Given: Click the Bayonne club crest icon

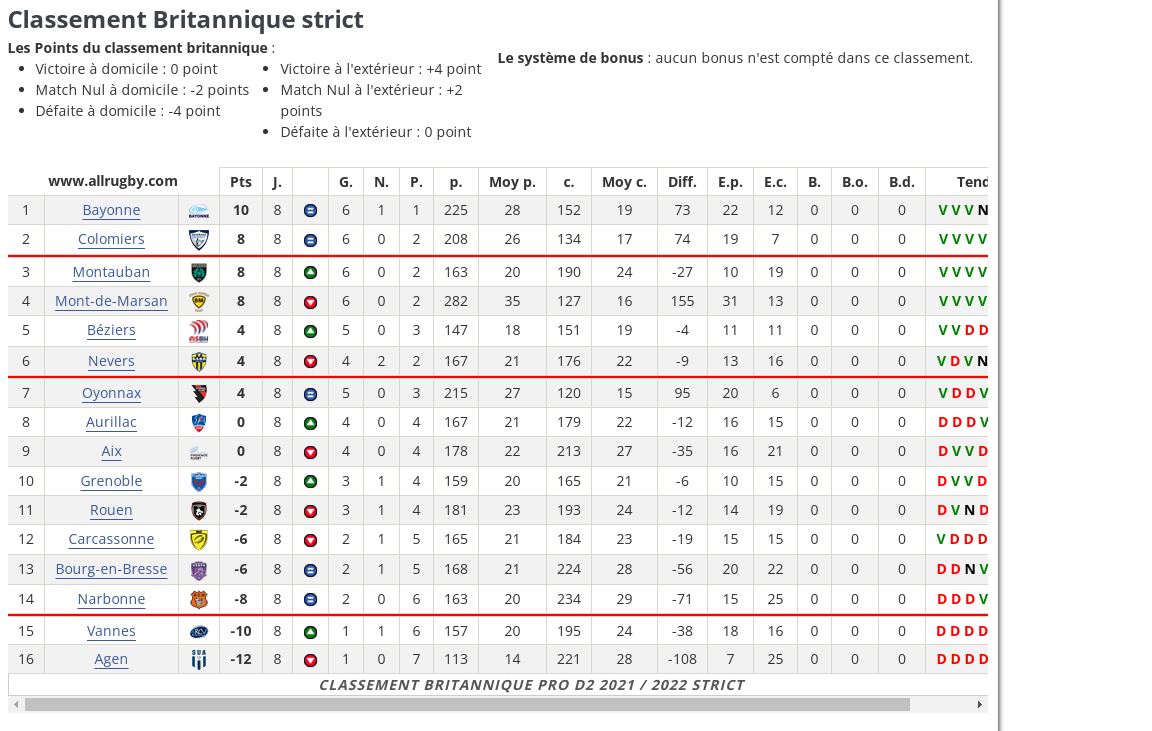Looking at the screenshot, I should point(199,210).
